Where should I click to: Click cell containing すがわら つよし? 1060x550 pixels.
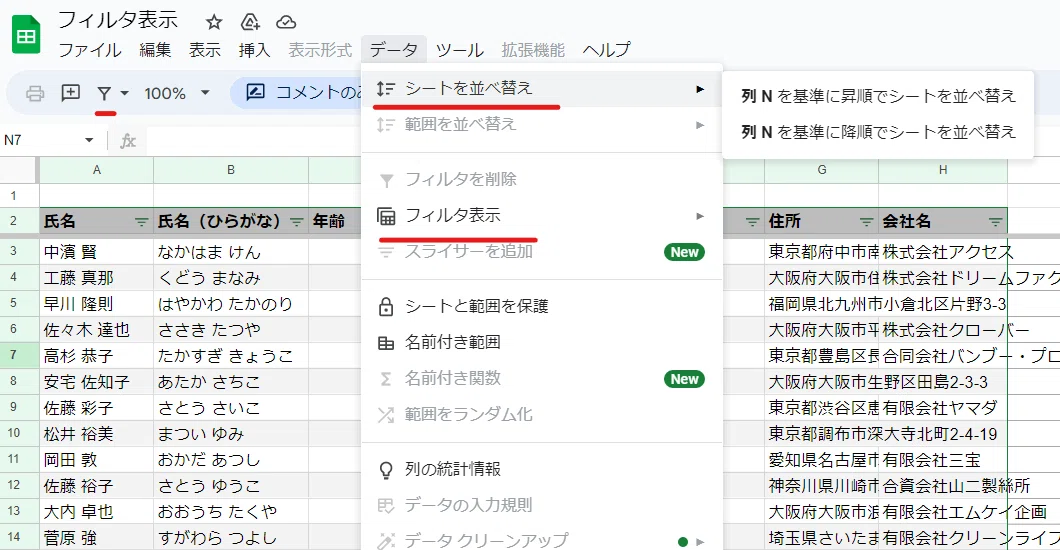[231, 538]
